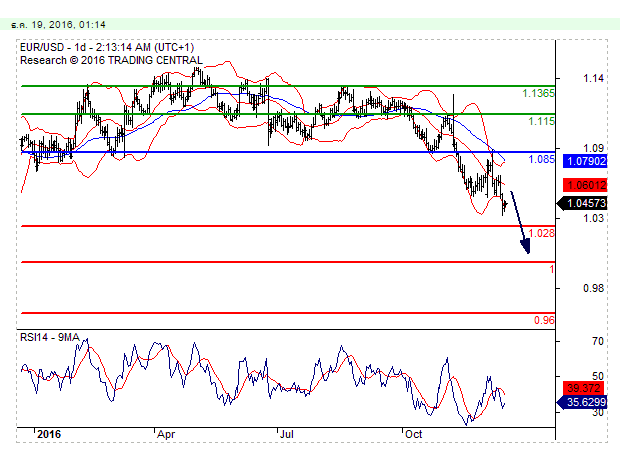The height and width of the screenshot is (472, 620).
Task: Click the RSI axis value 50
Action: [x=597, y=376]
